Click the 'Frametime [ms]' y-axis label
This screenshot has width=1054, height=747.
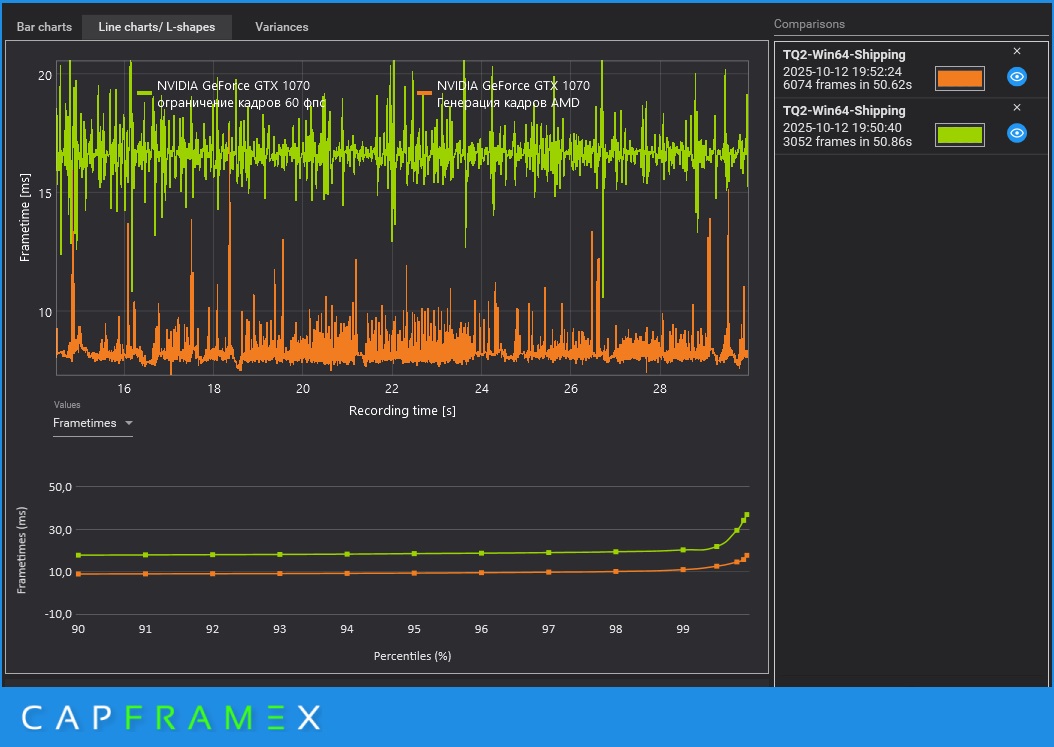pos(25,217)
